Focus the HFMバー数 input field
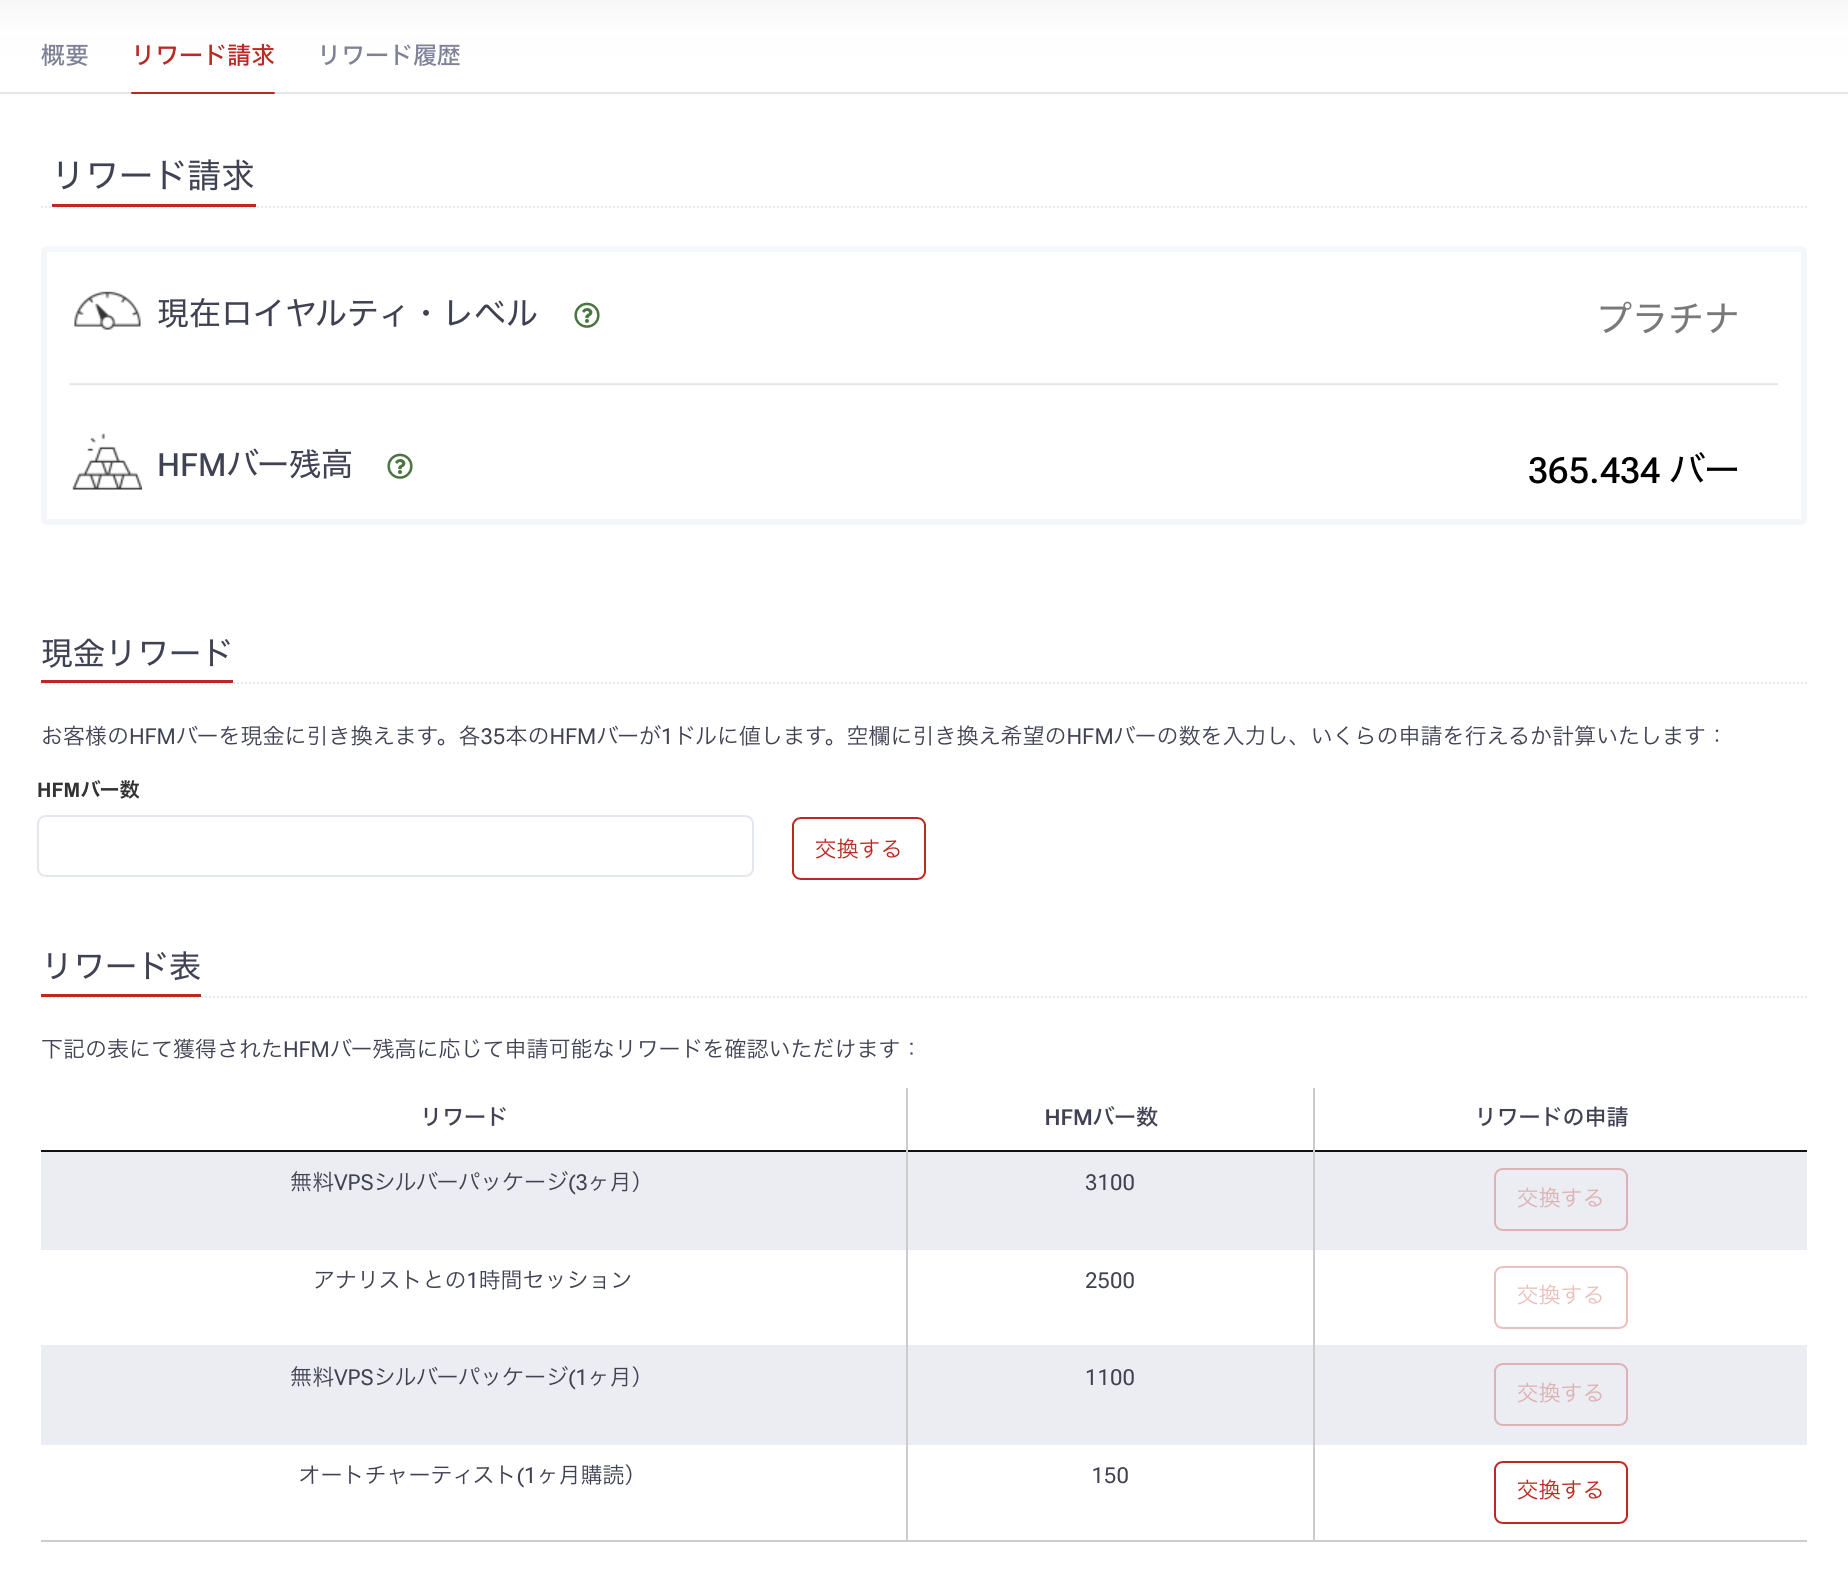This screenshot has width=1848, height=1596. click(395, 846)
